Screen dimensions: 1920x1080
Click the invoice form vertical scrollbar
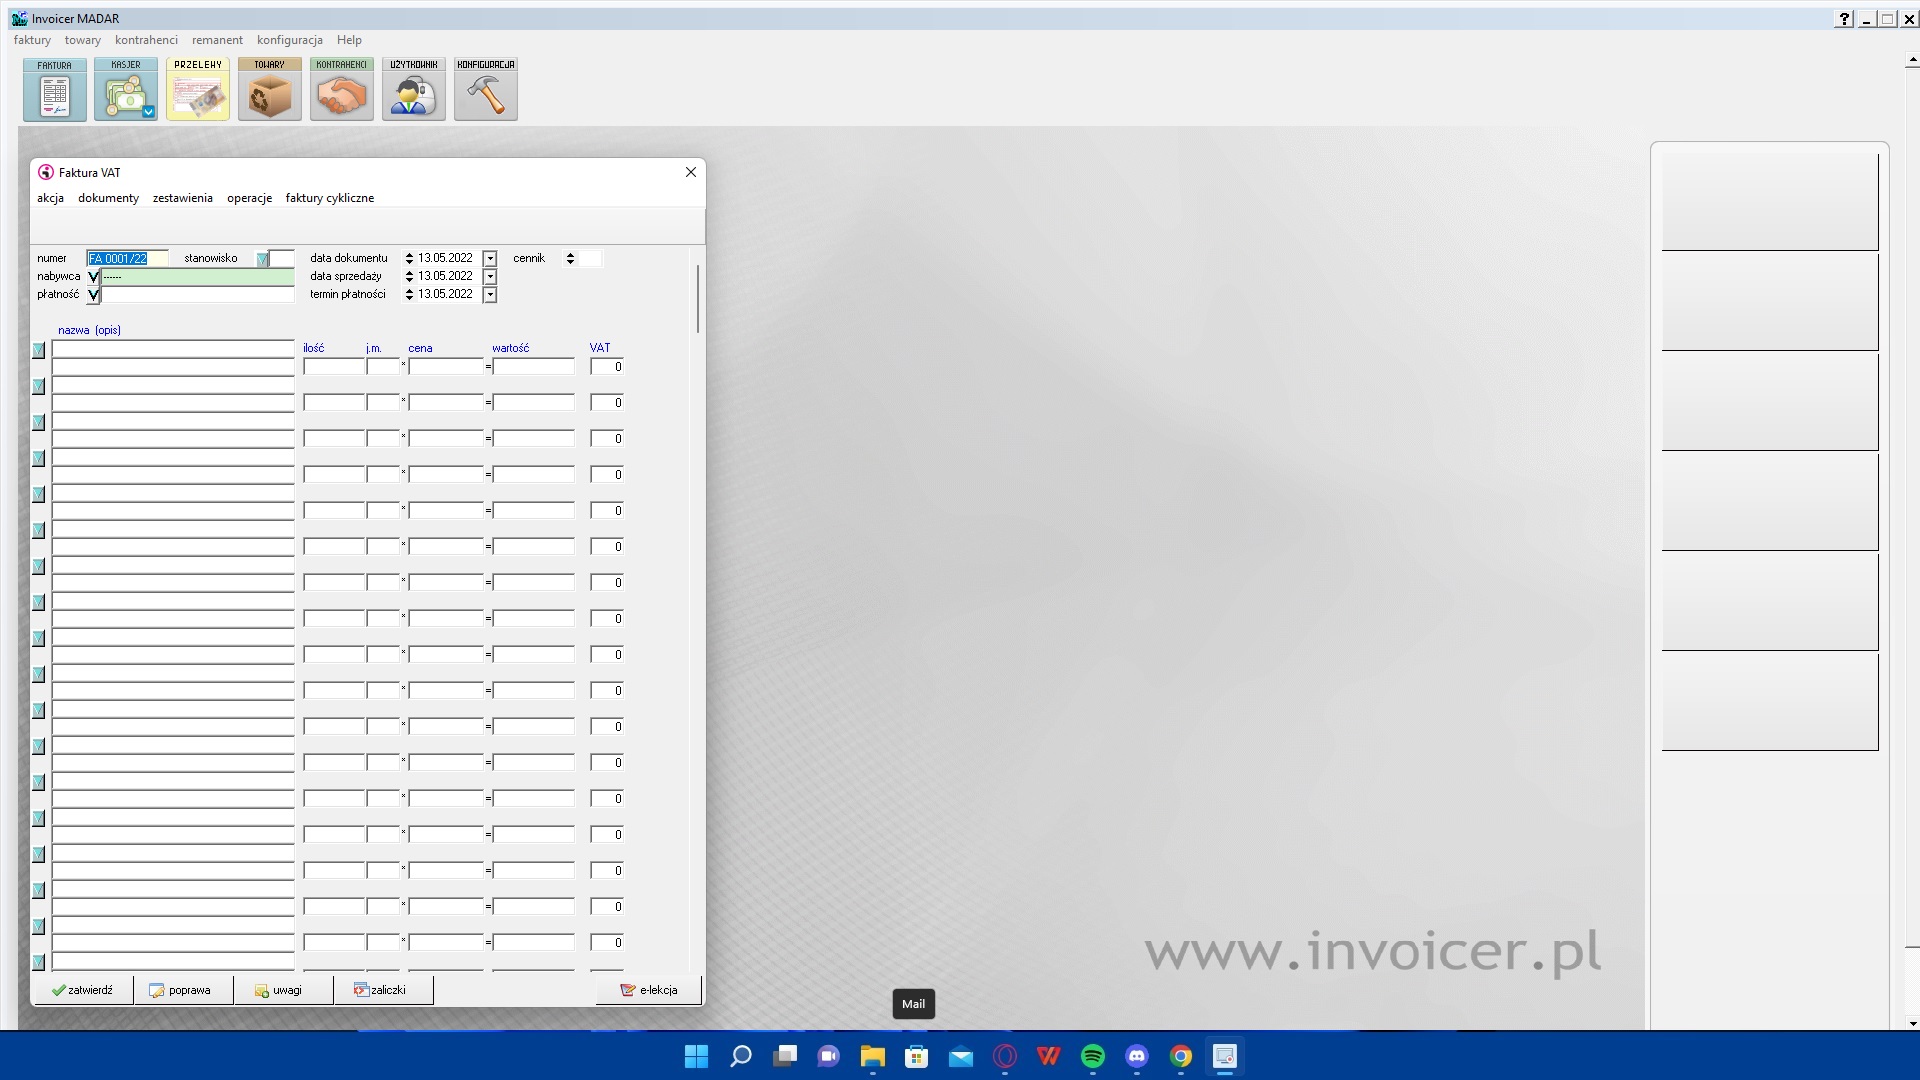pyautogui.click(x=697, y=300)
